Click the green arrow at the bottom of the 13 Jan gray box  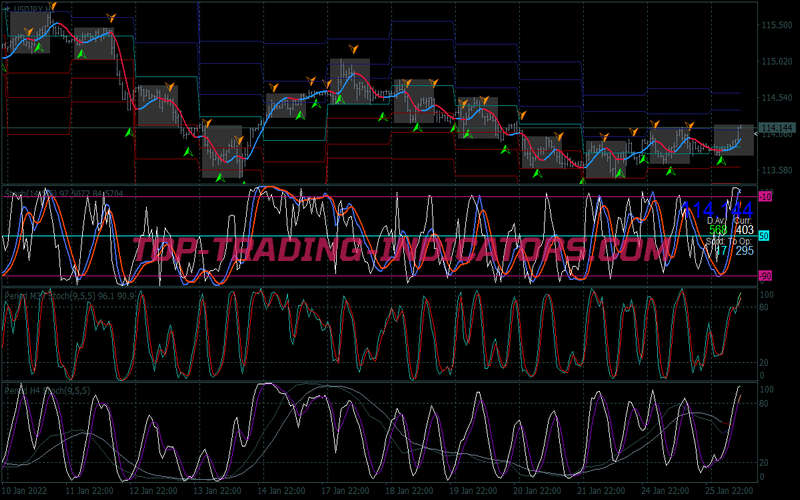pos(220,178)
